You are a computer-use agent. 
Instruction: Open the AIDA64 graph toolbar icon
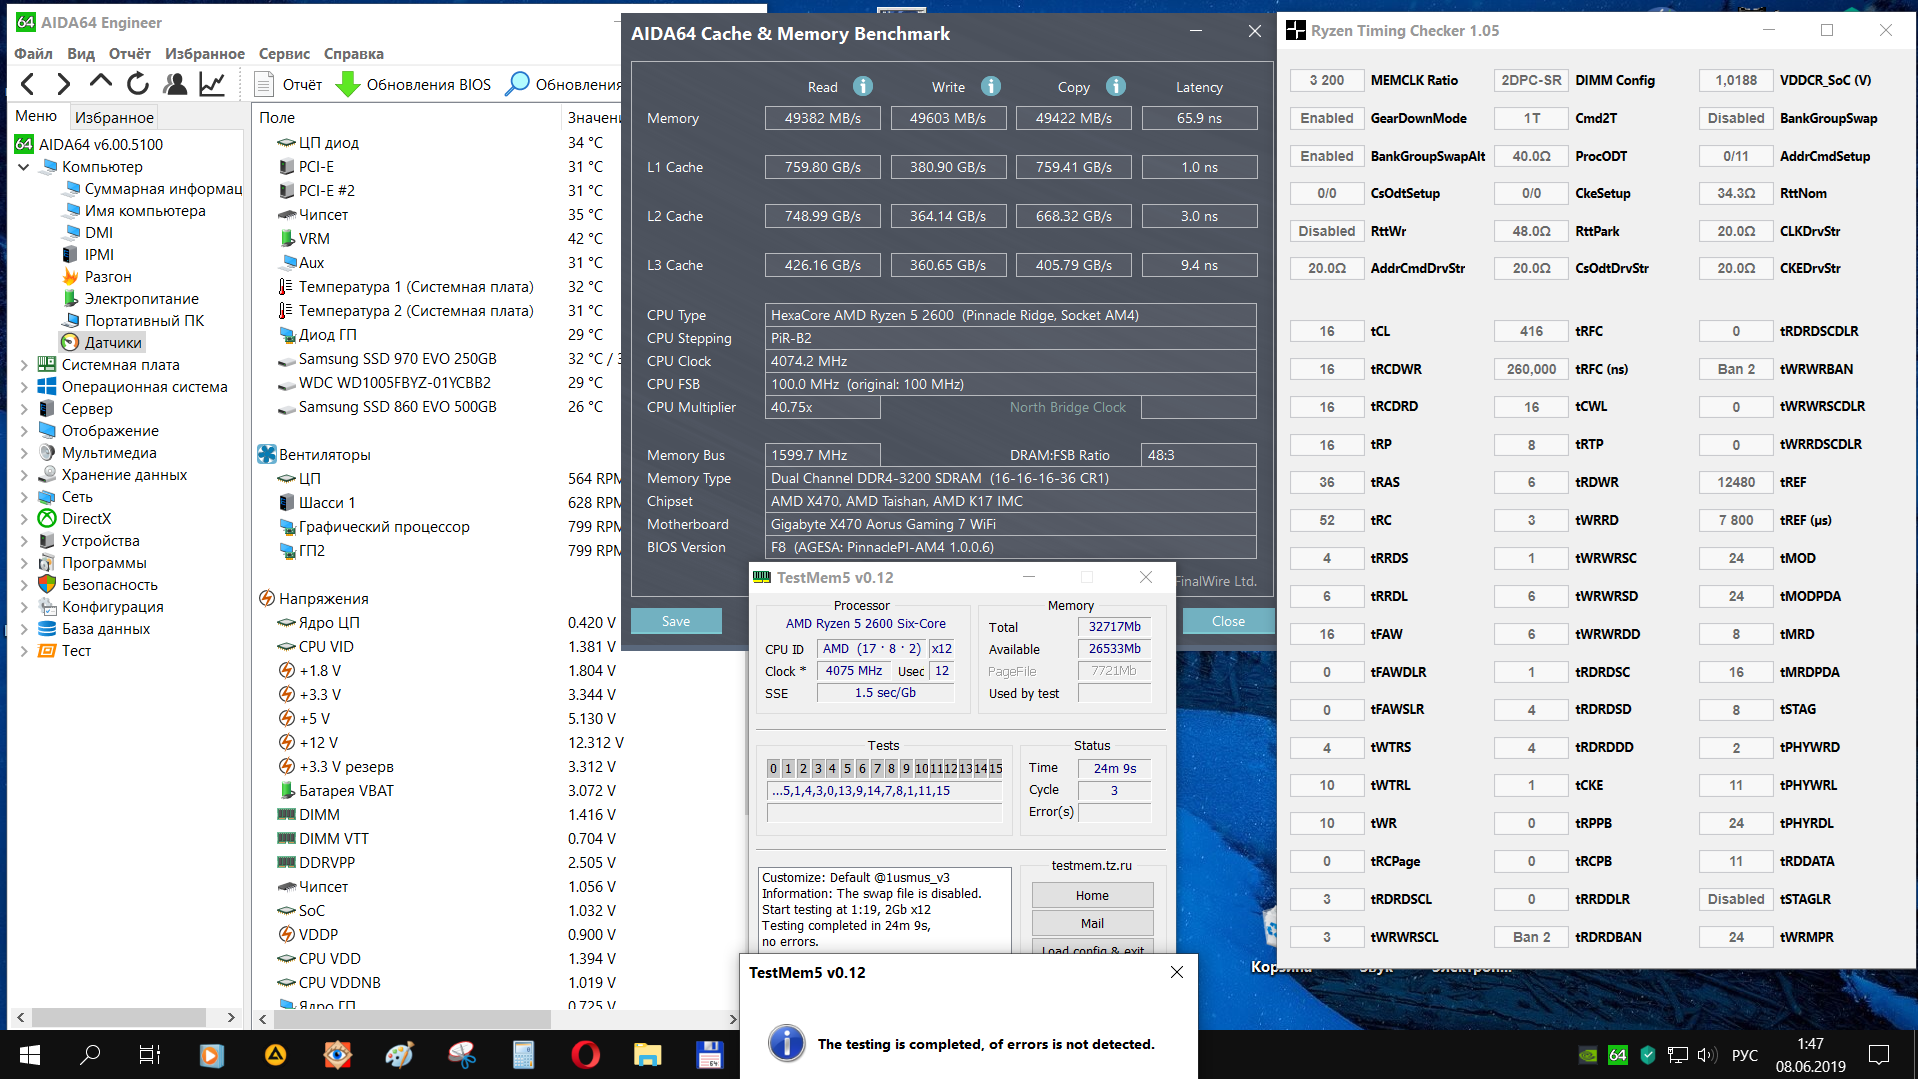pyautogui.click(x=212, y=84)
